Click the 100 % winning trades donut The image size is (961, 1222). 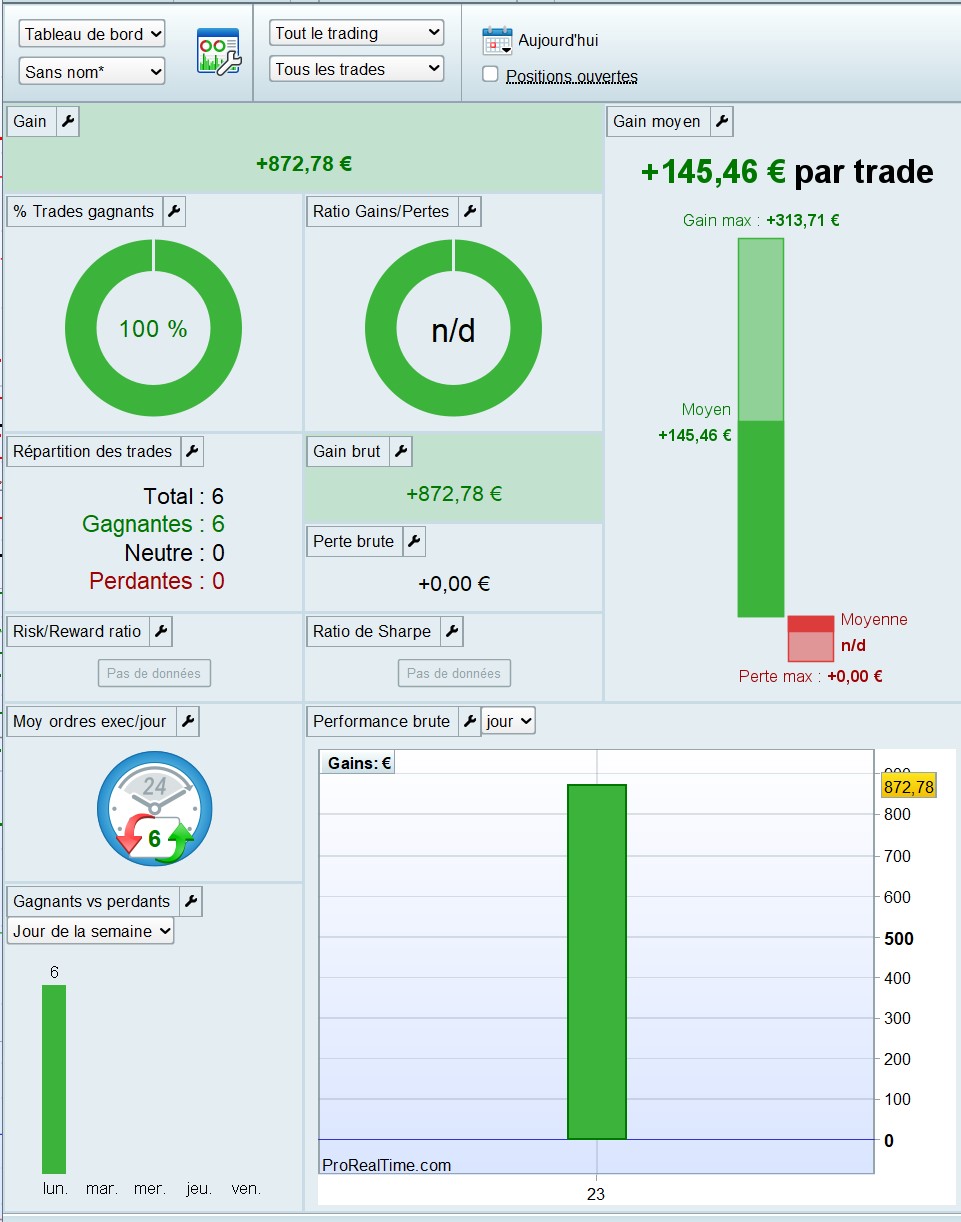154,328
